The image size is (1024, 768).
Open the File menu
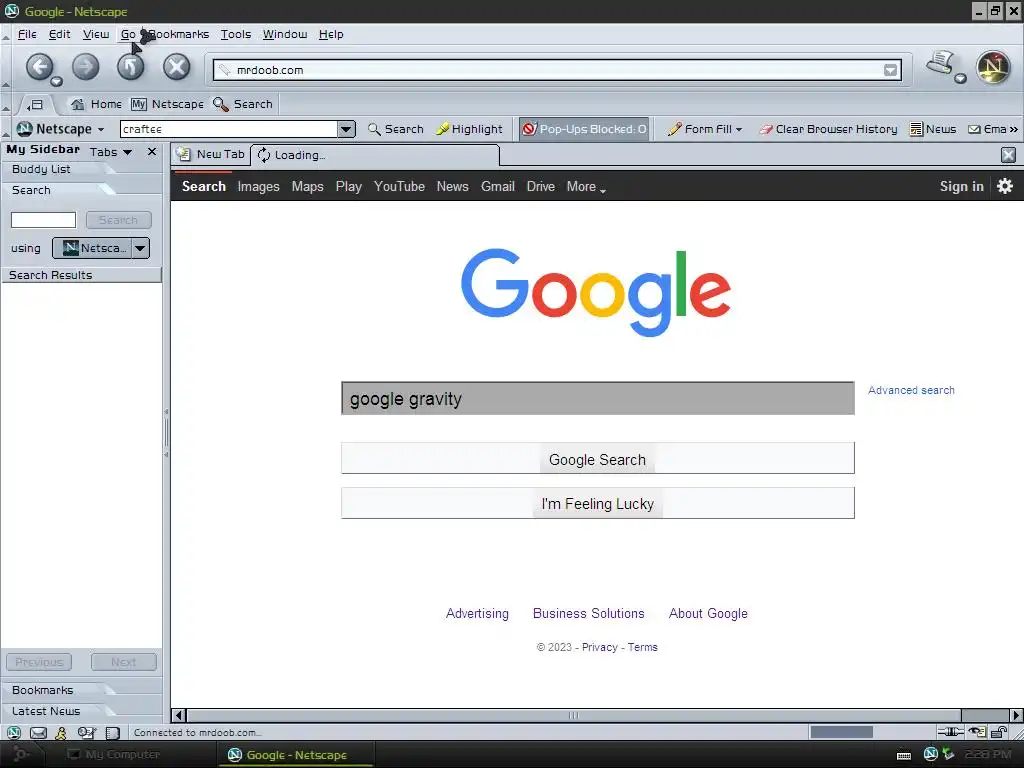(x=27, y=34)
